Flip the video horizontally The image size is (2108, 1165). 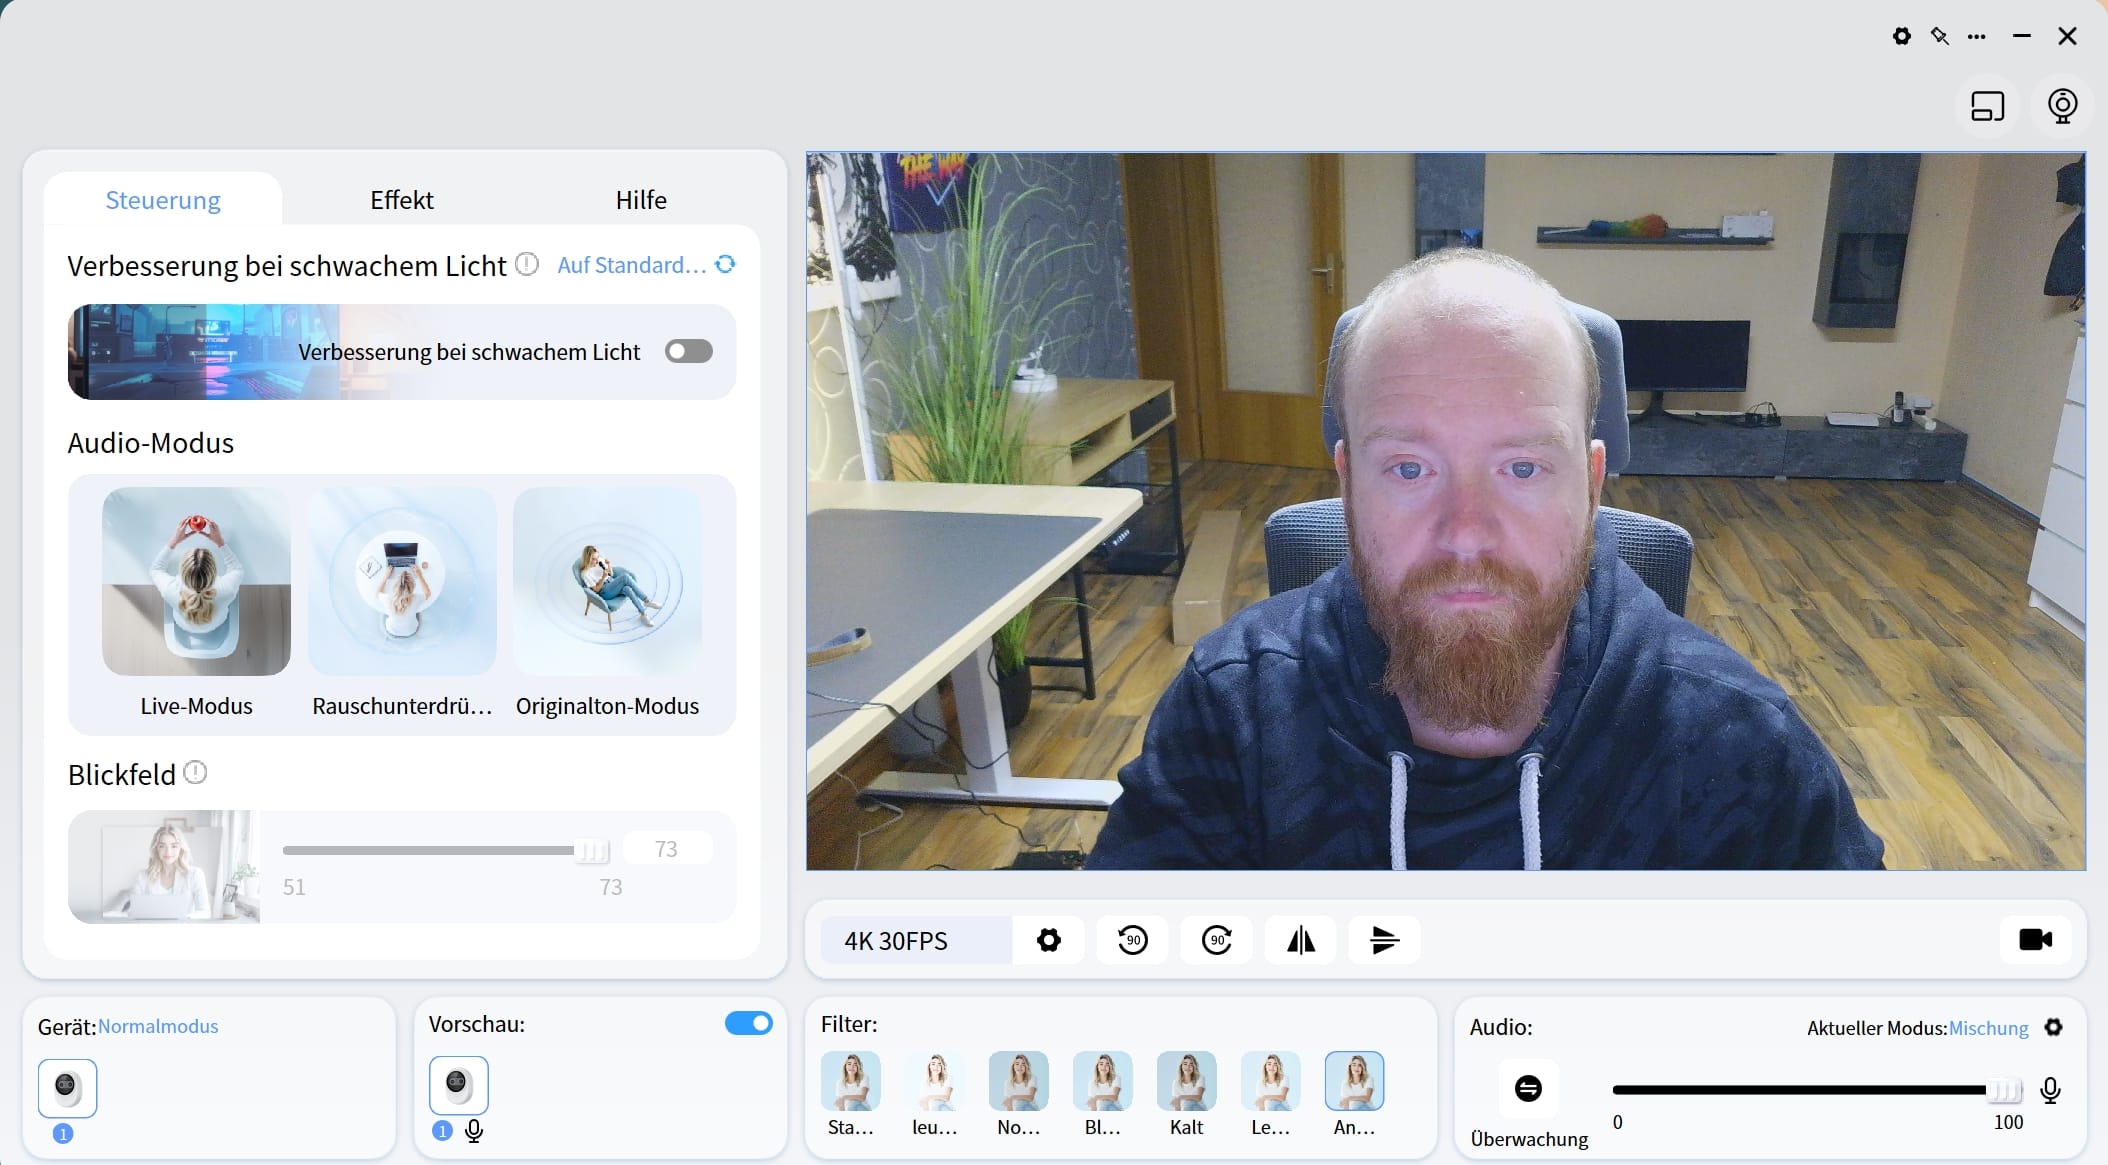coord(1300,940)
